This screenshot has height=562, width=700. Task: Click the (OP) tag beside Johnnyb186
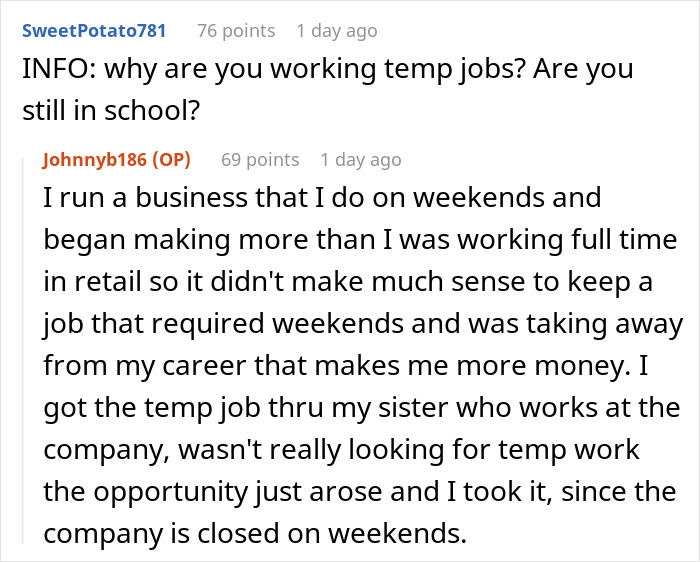click(172, 160)
